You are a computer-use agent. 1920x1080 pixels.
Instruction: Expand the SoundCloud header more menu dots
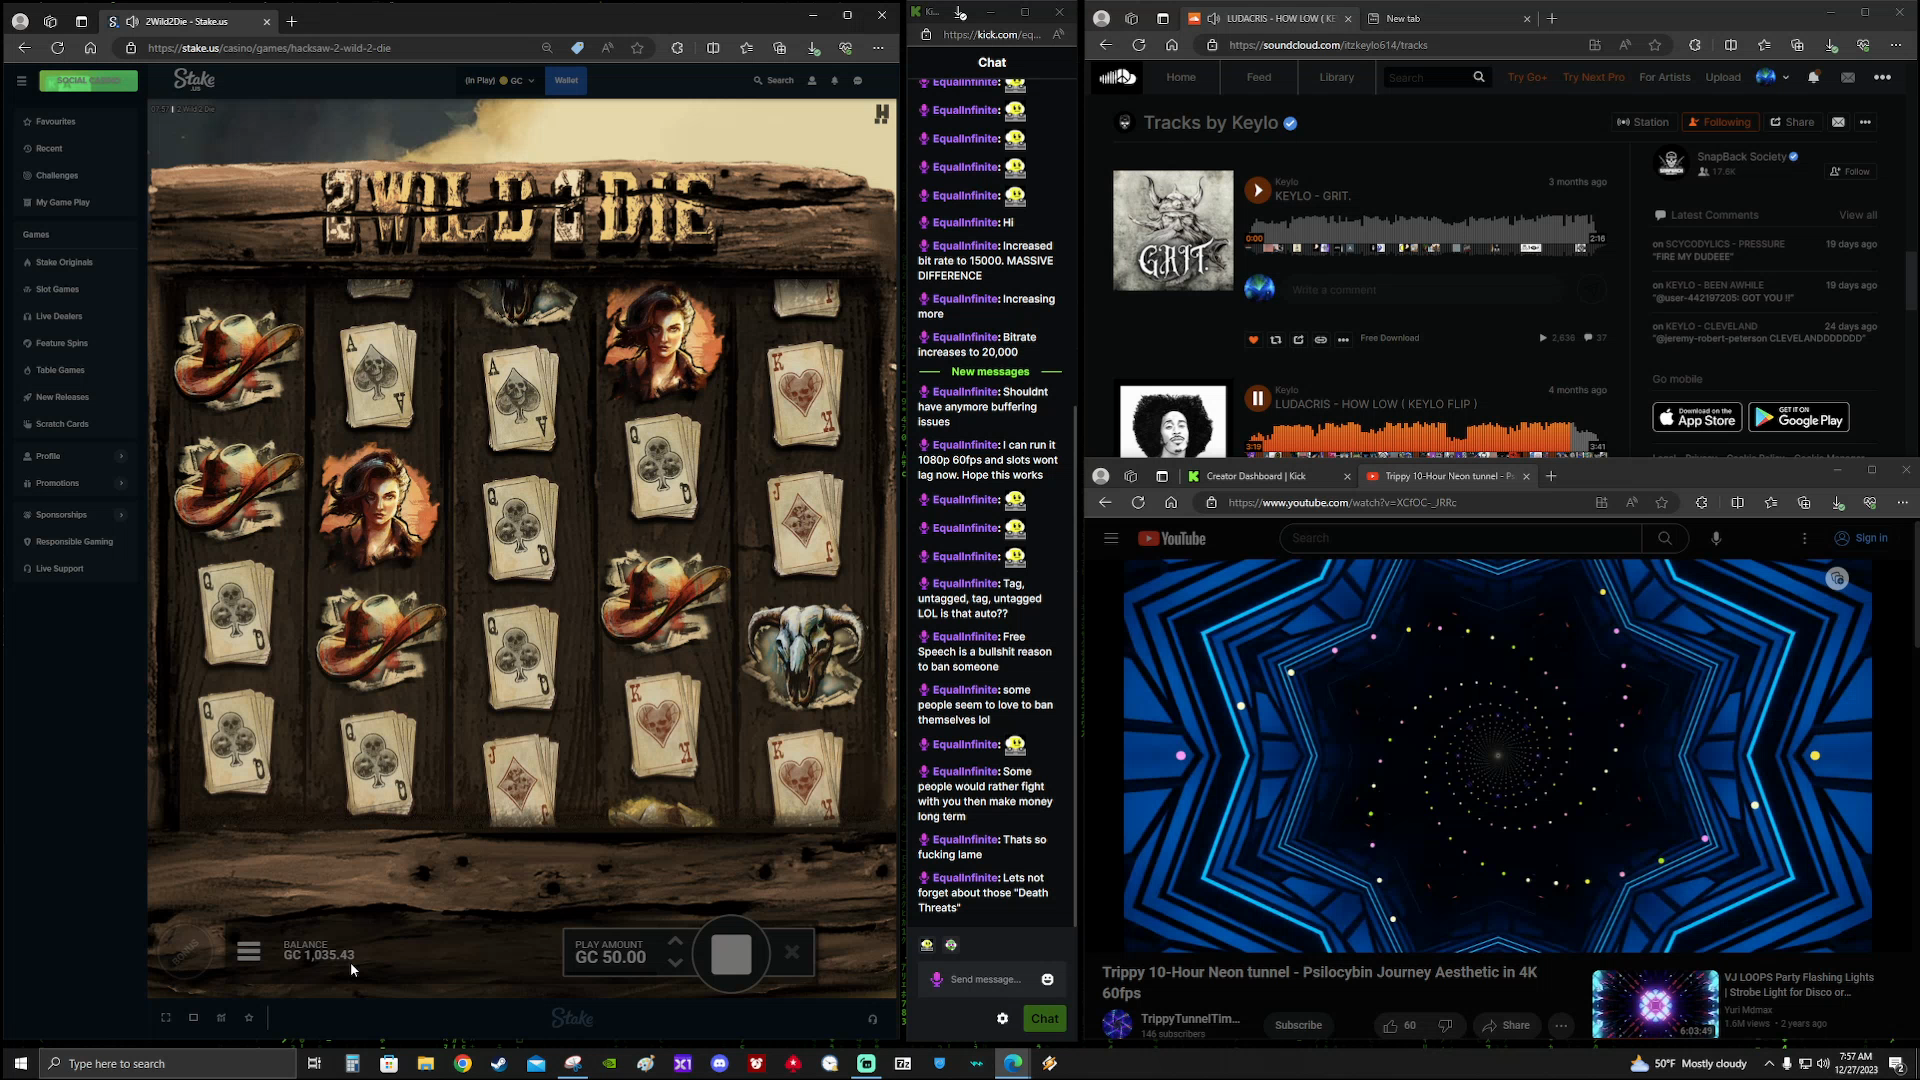[x=1882, y=77]
